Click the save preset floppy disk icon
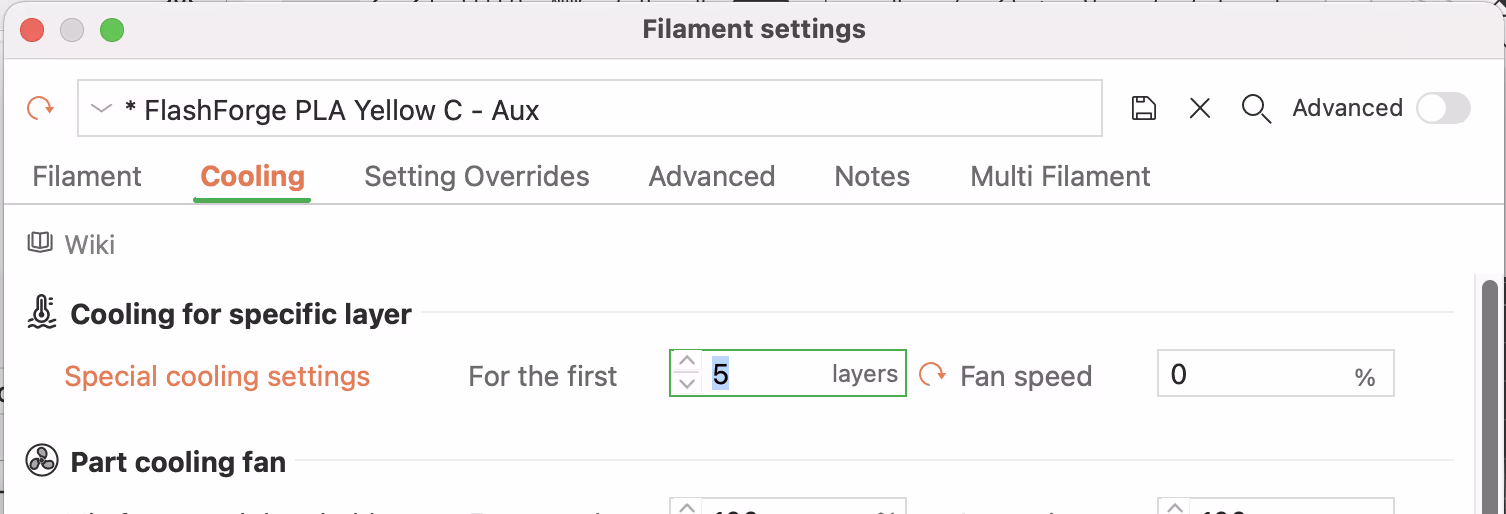Screen dimensions: 1506x514 pos(1144,108)
